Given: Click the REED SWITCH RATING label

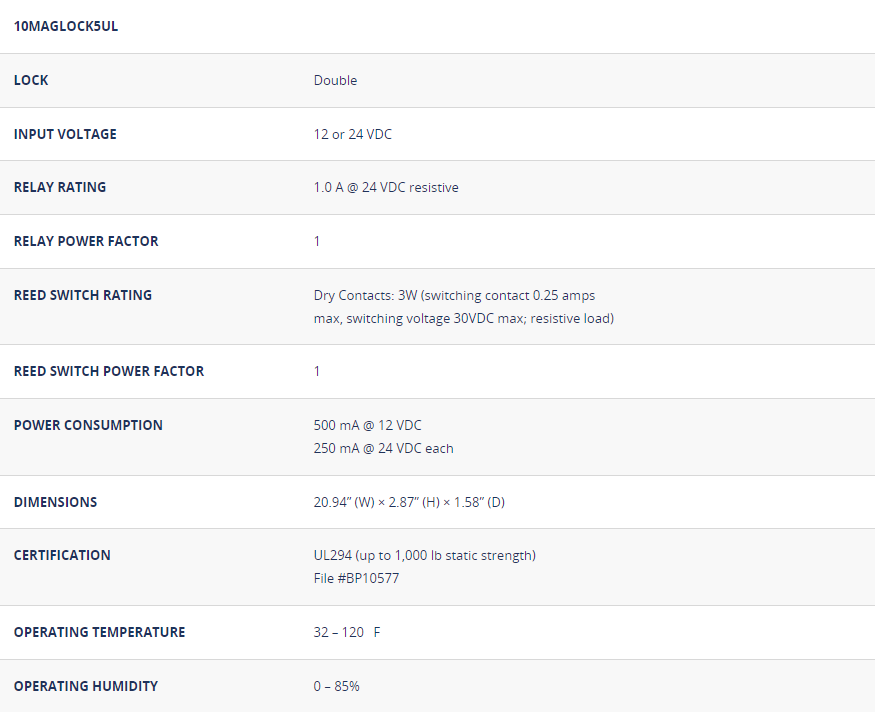Looking at the screenshot, I should tap(83, 295).
